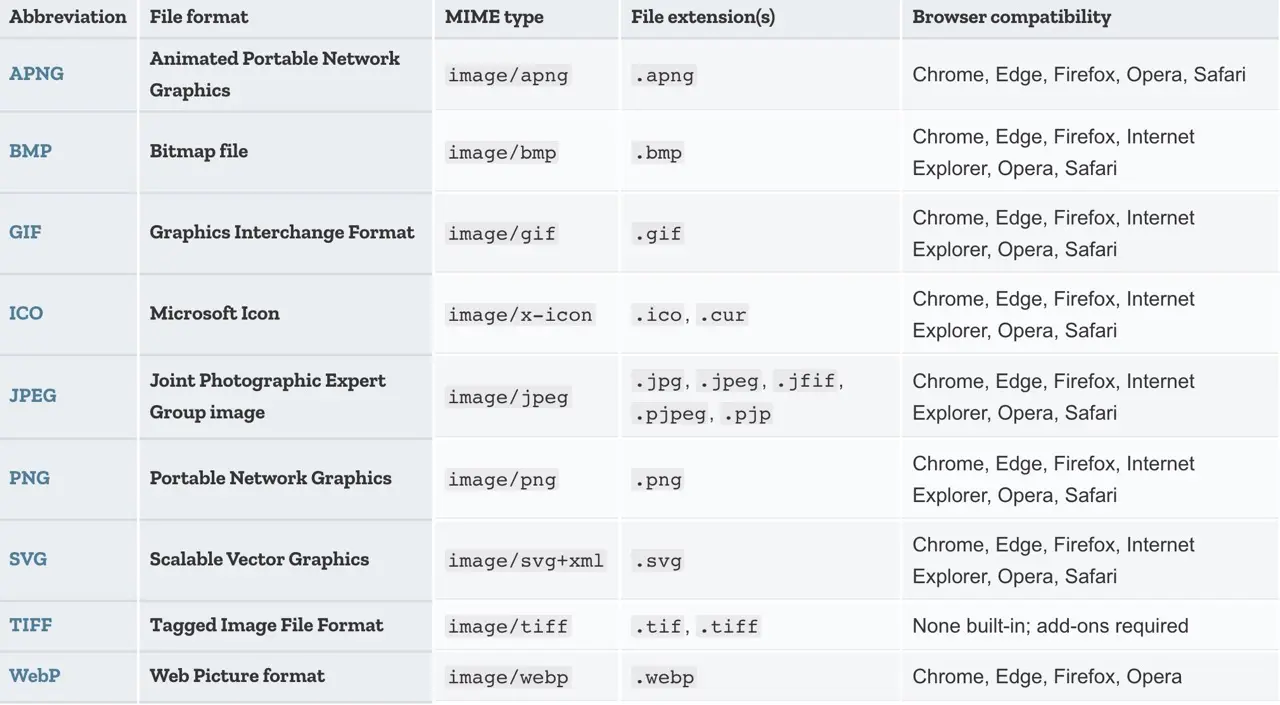Click the .tiff extension code
This screenshot has width=1280, height=705.
click(728, 627)
